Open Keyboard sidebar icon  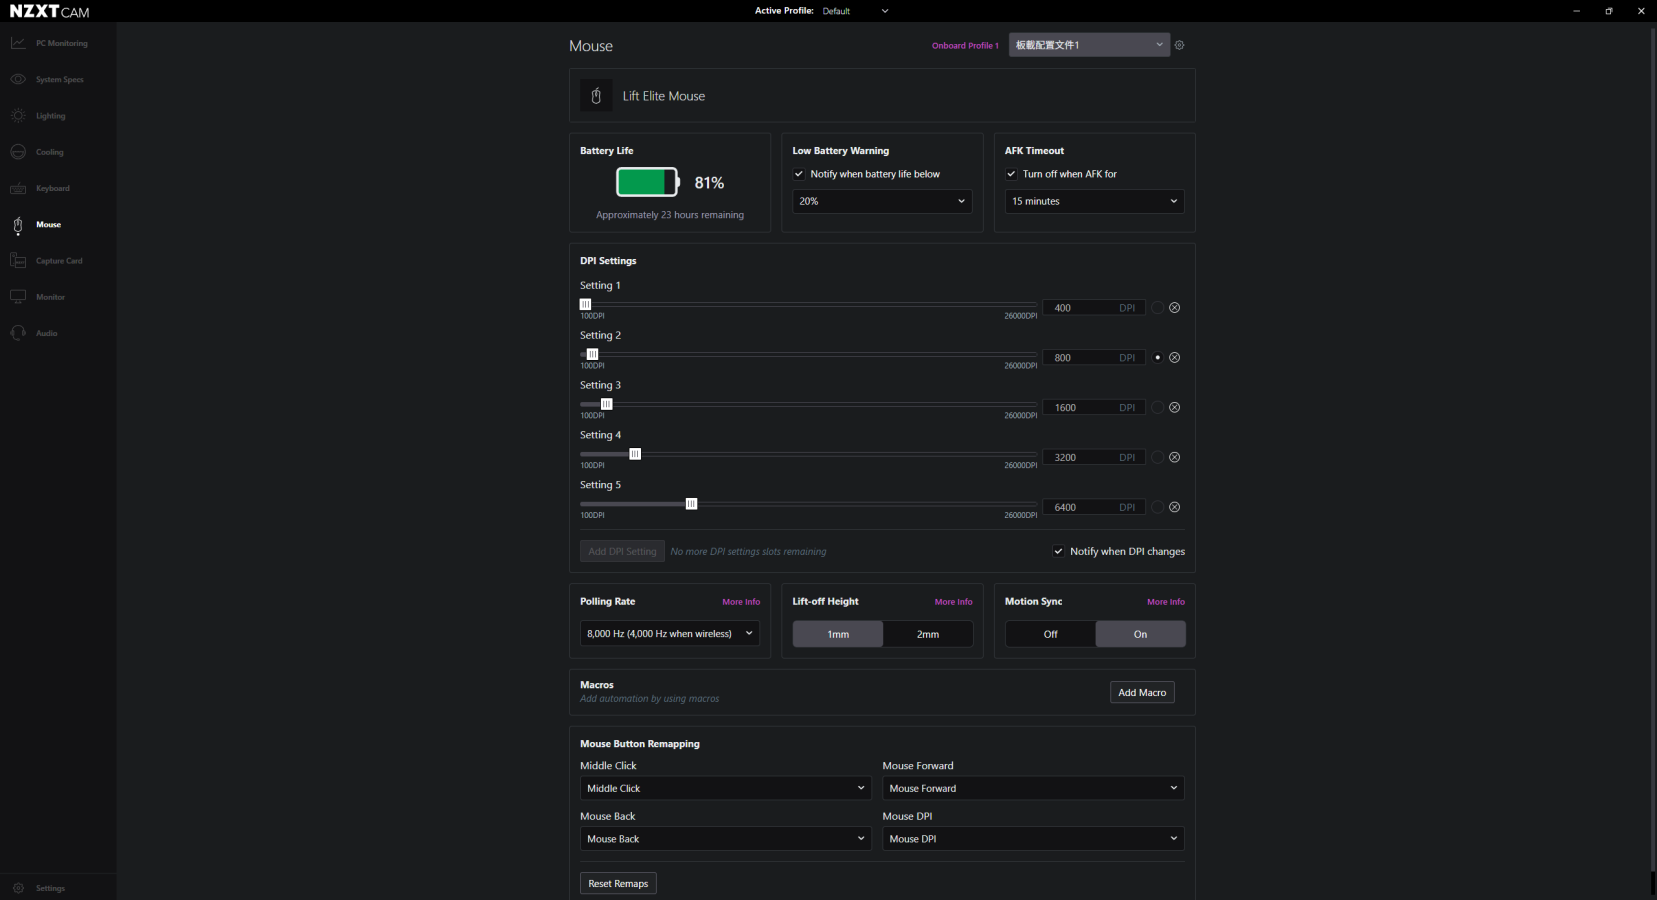pyautogui.click(x=18, y=188)
